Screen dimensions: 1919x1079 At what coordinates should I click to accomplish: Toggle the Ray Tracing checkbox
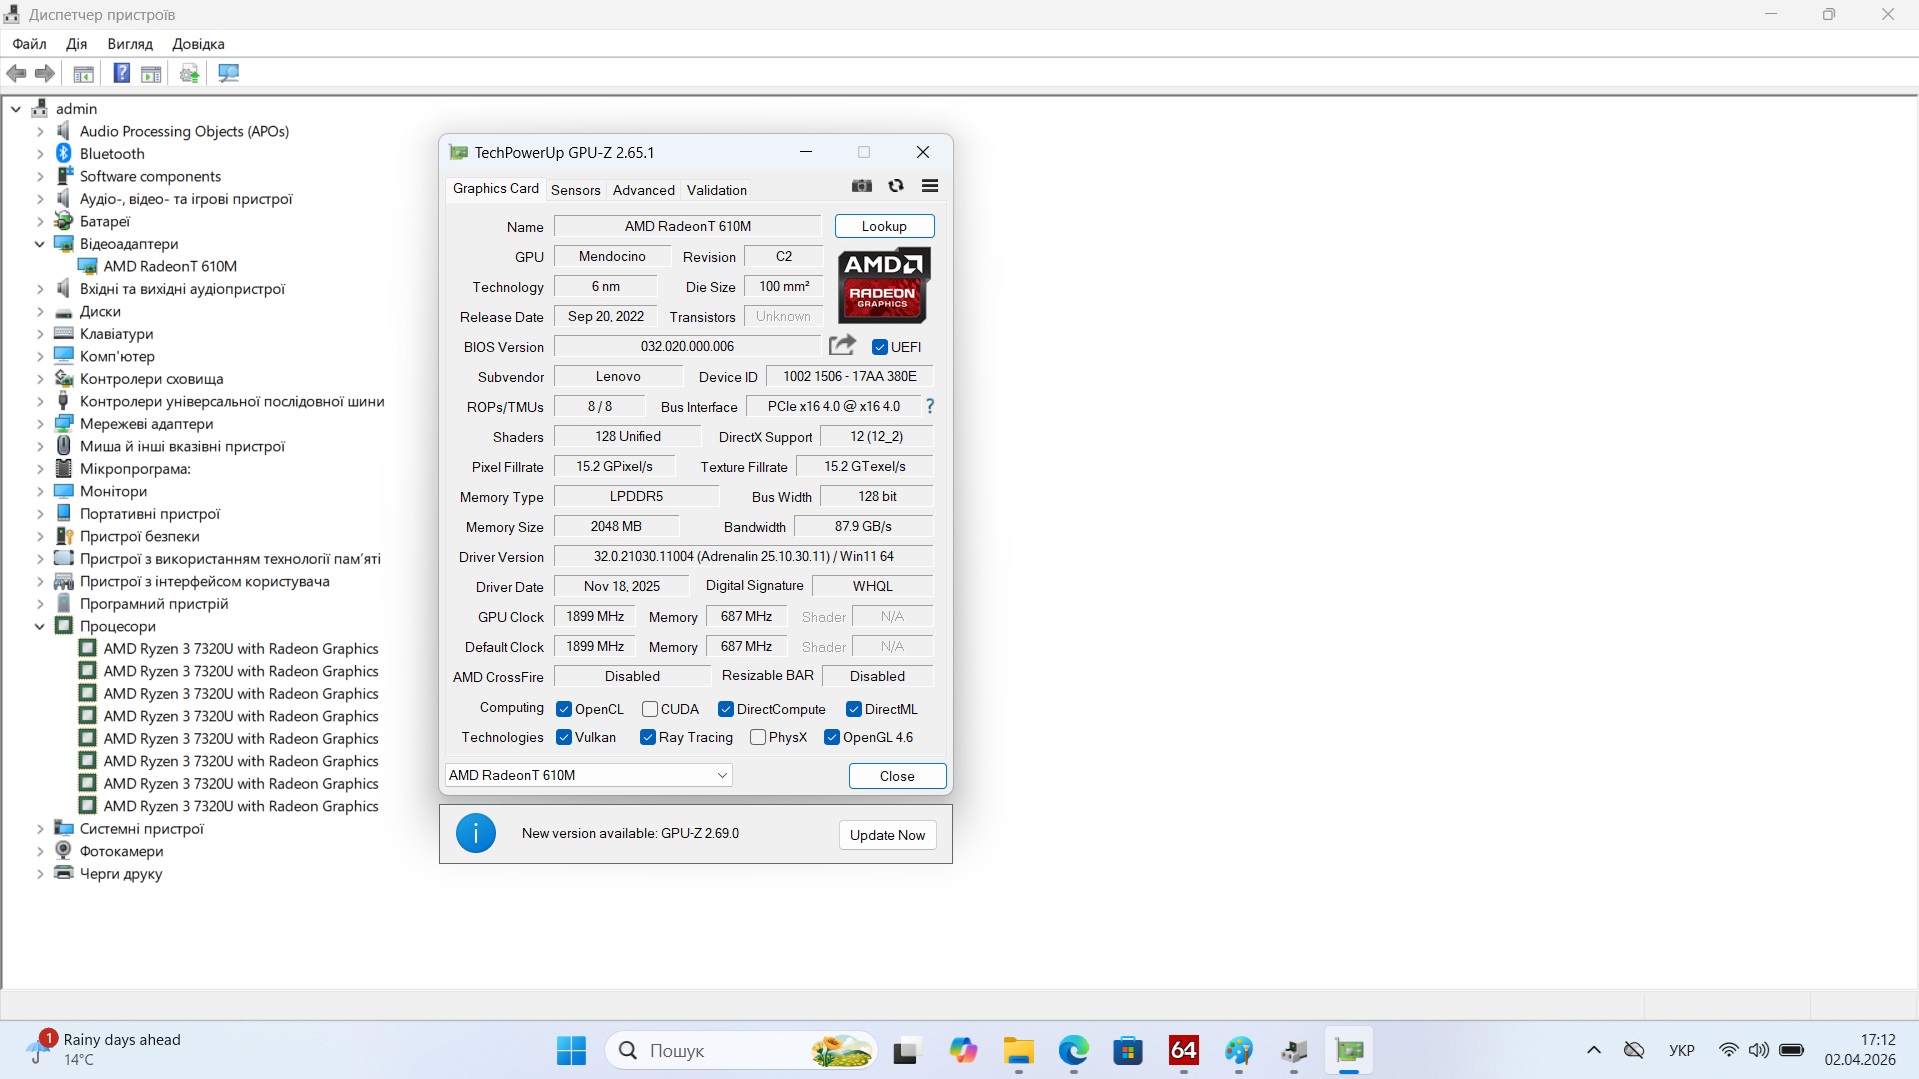tap(648, 737)
